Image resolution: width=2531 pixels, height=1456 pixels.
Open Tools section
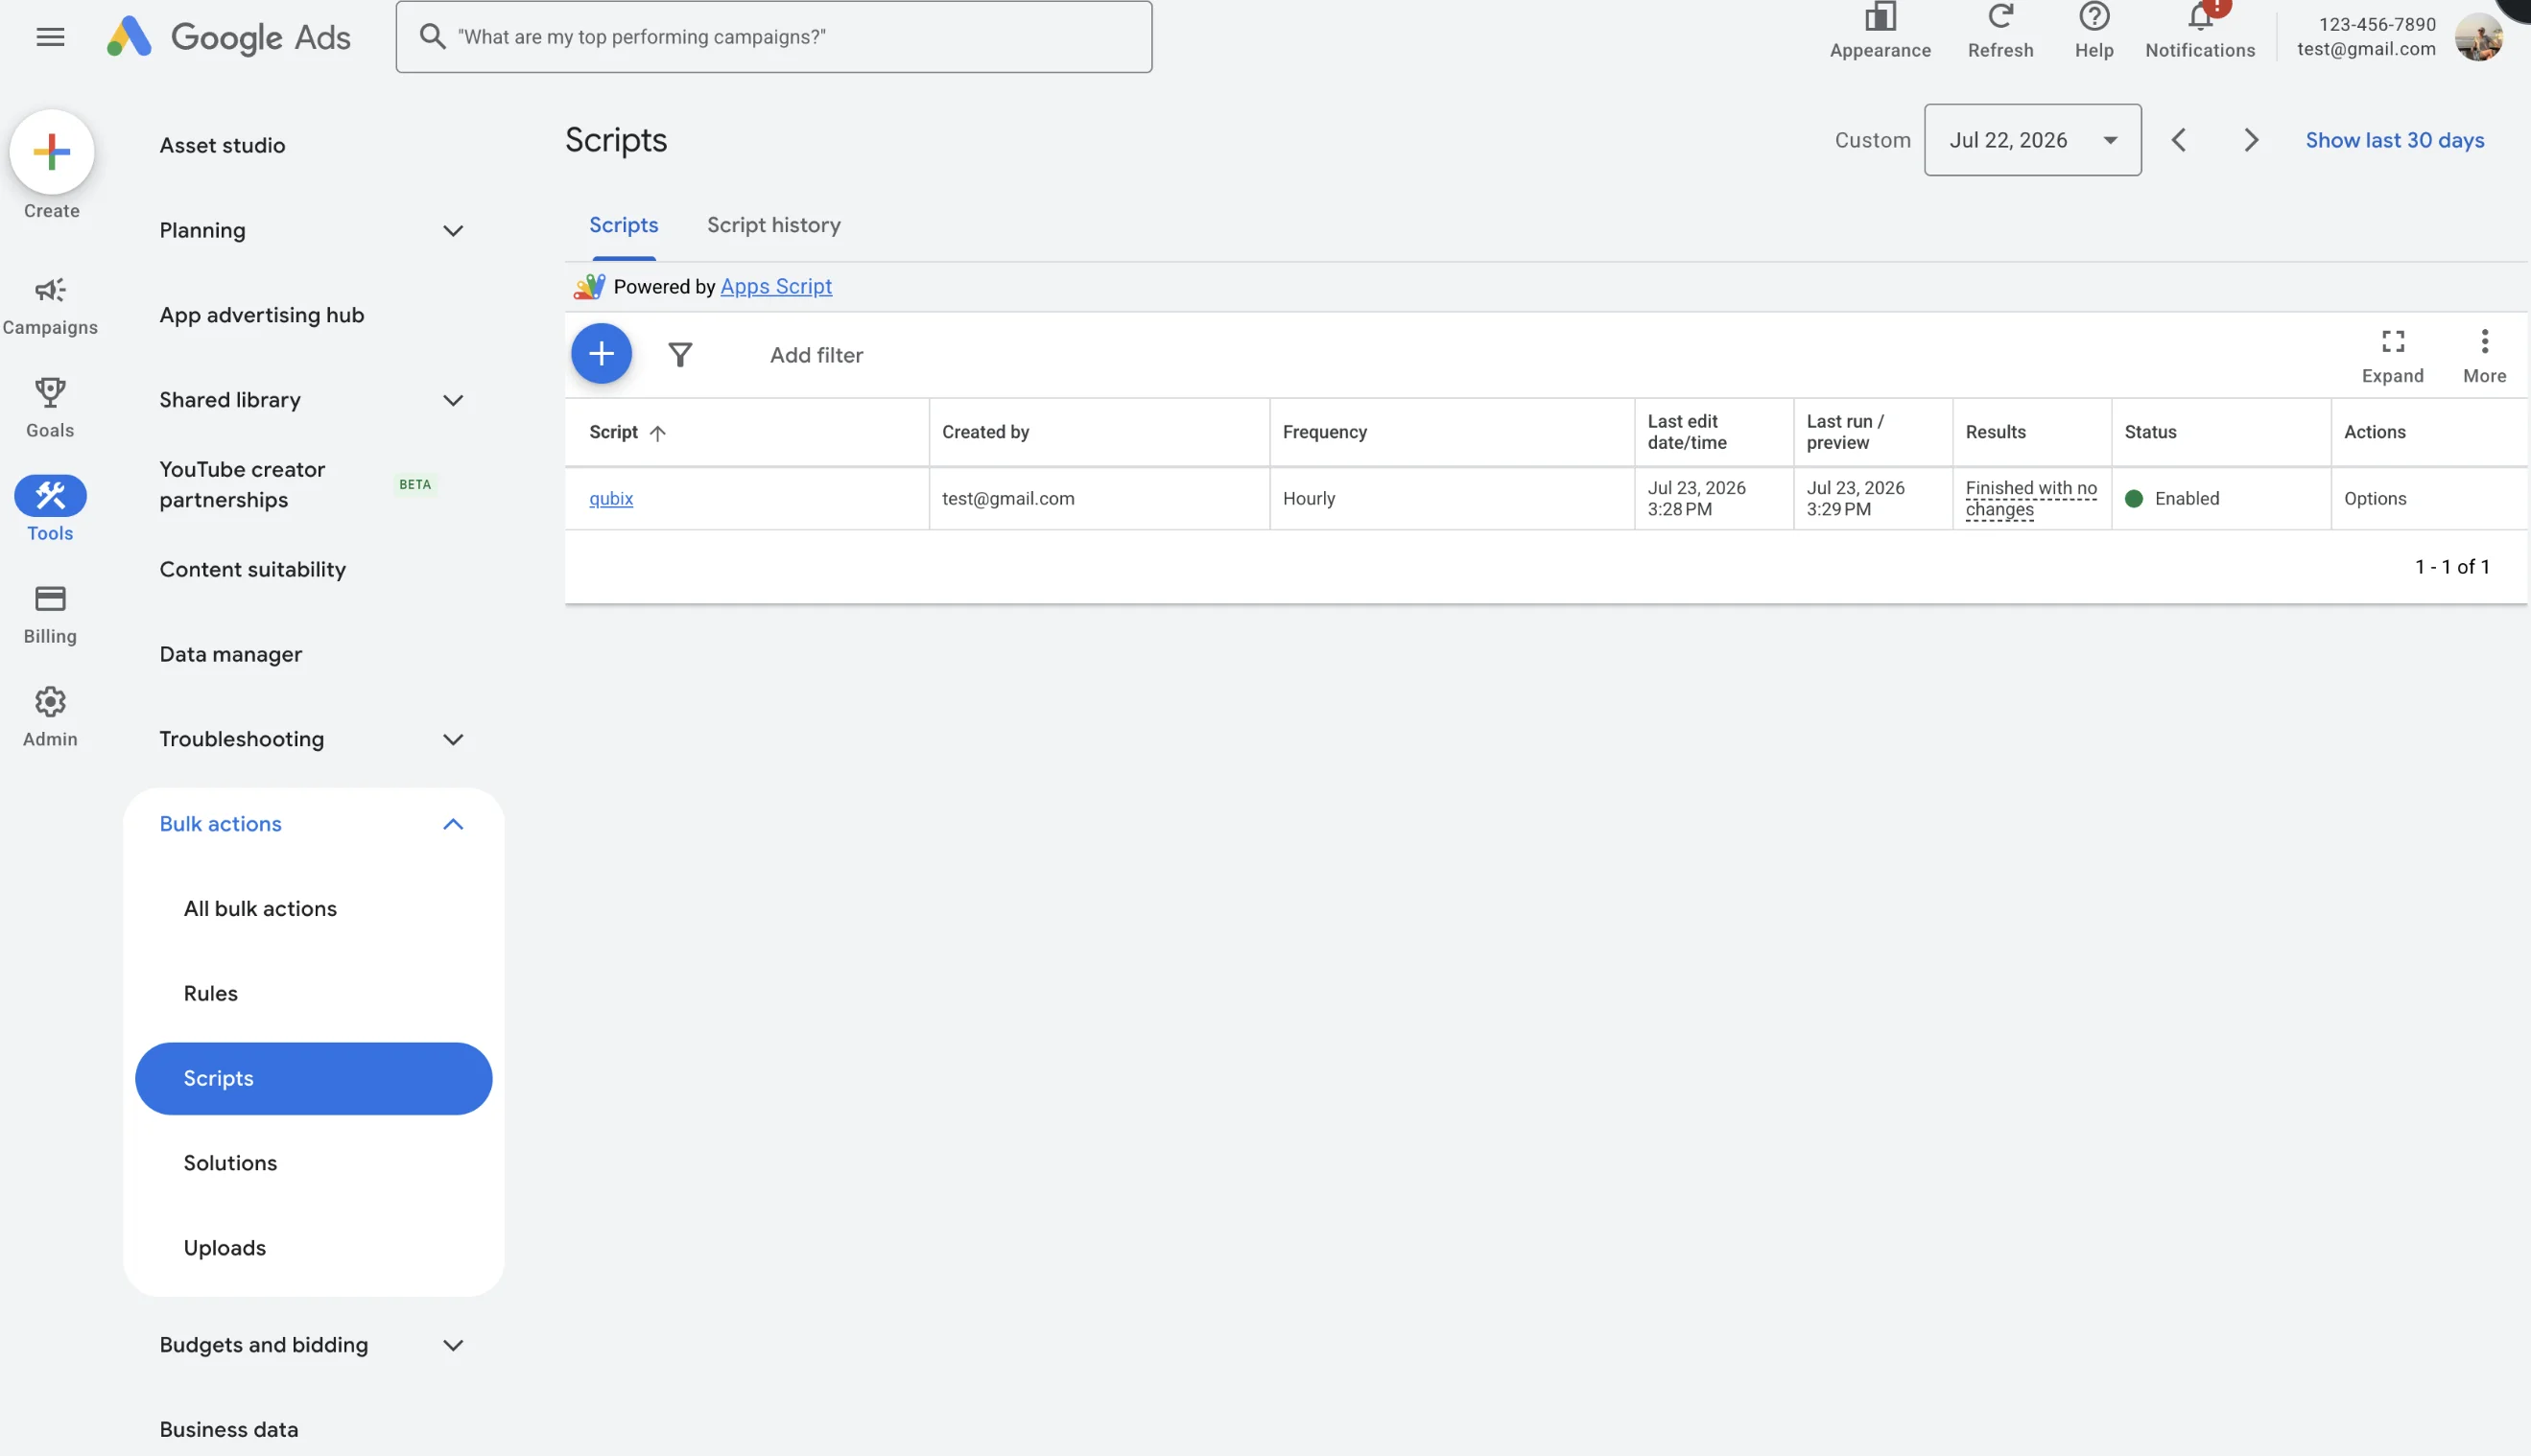pos(50,509)
